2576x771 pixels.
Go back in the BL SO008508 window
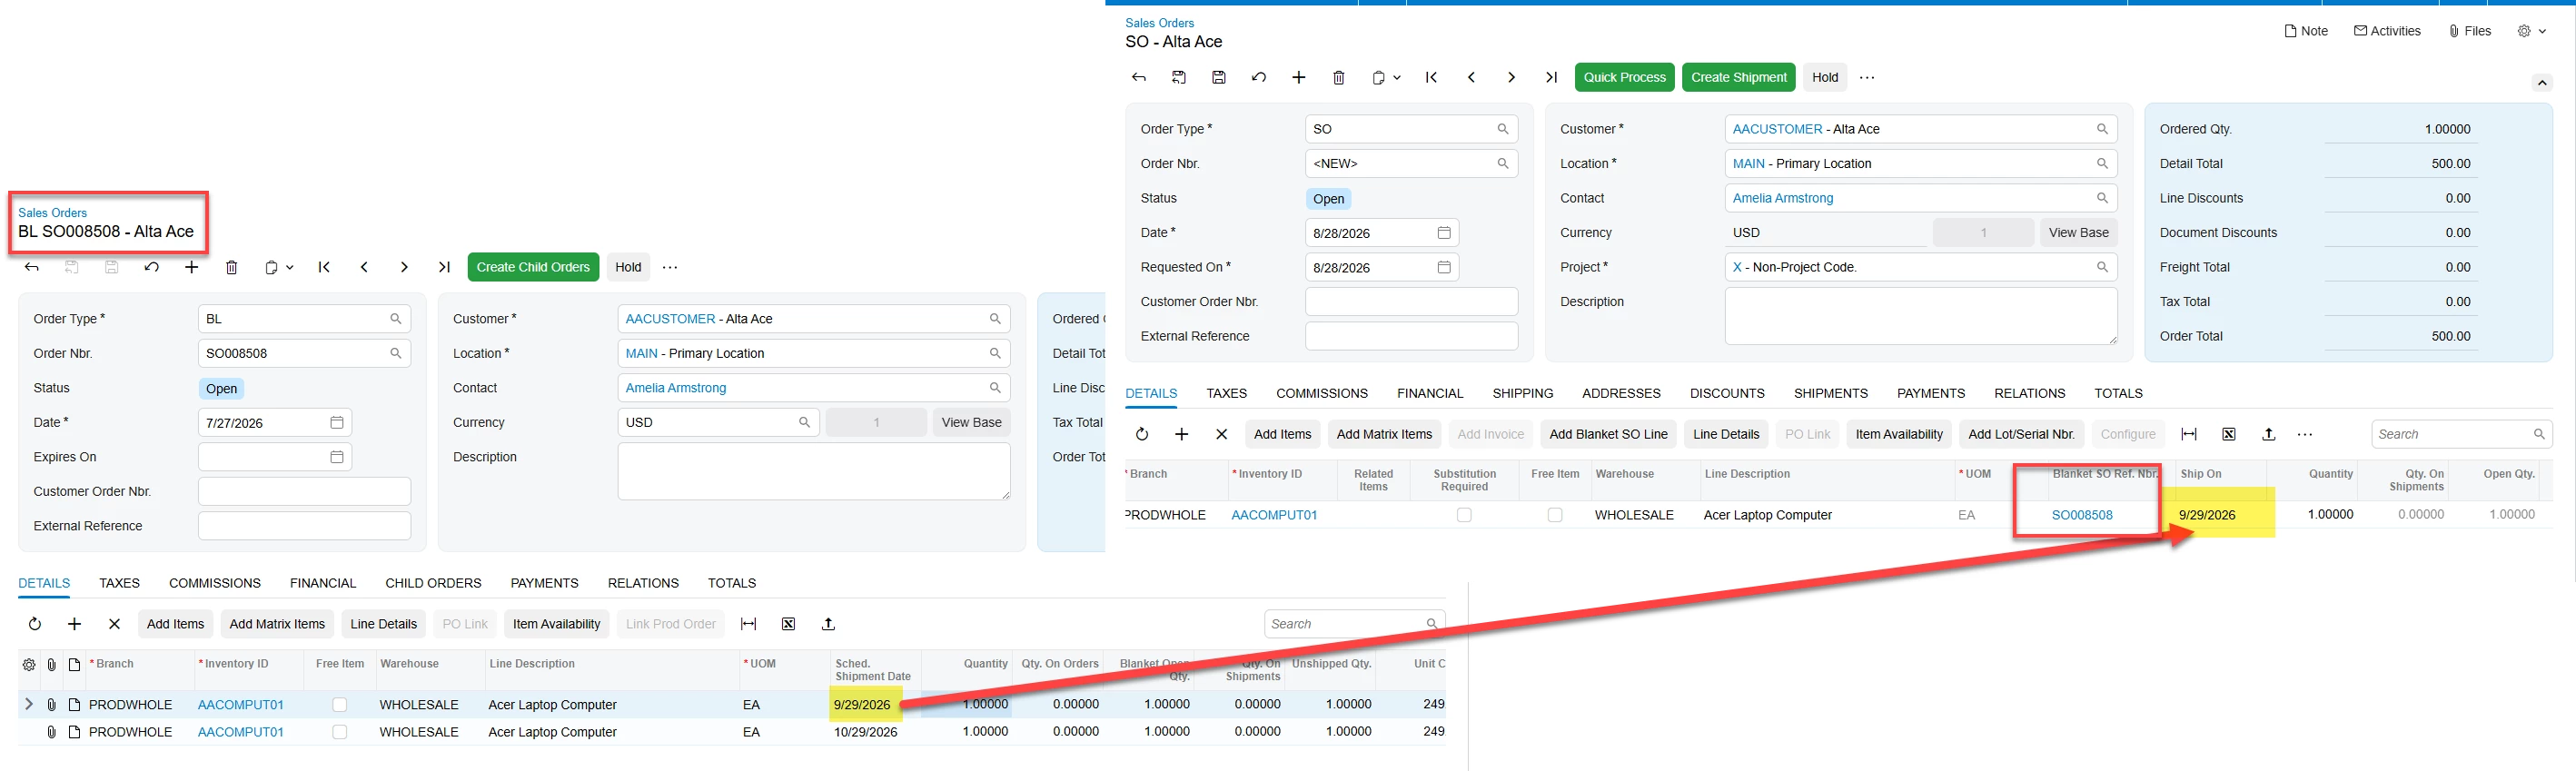pyautogui.click(x=32, y=267)
